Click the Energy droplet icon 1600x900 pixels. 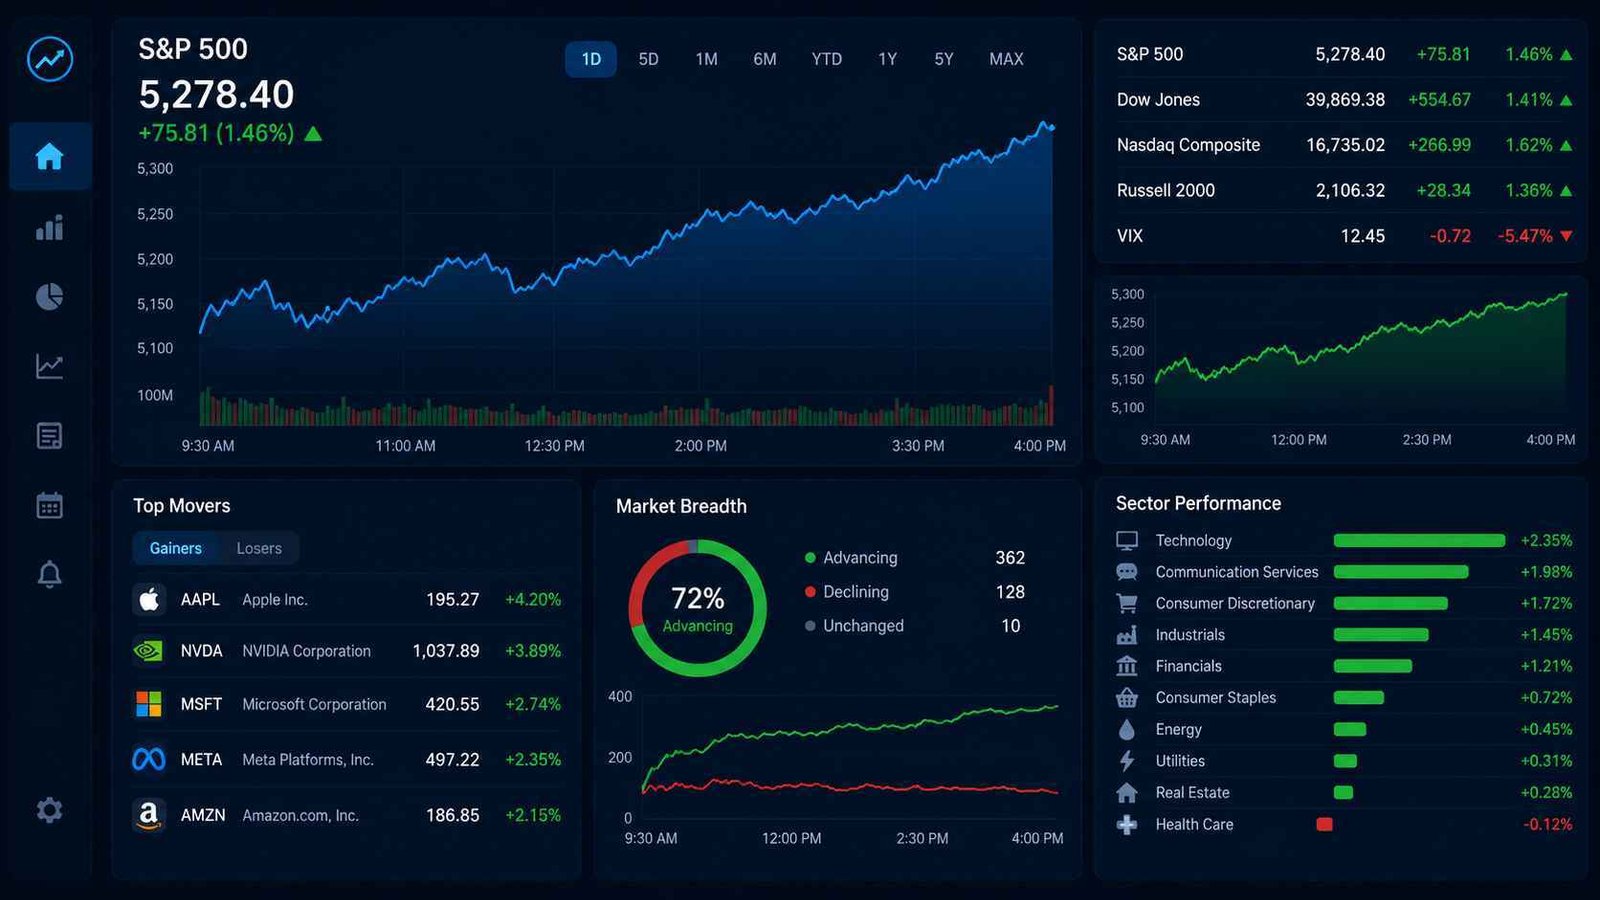[1127, 729]
